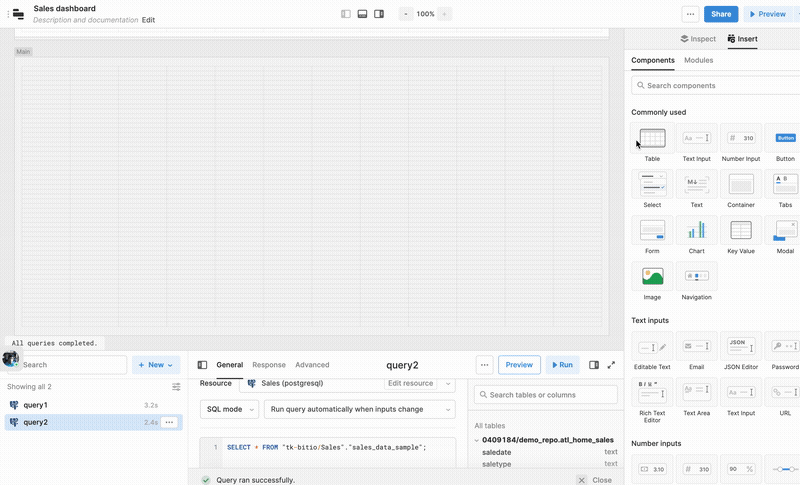Viewport: 800px width, 485px height.
Task: Pick the Text Input under Text inputs
Action: click(x=741, y=393)
